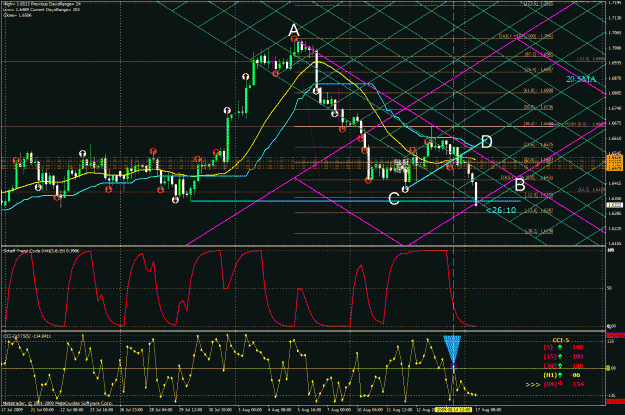
Task: Click the green up arrow beside (H1)
Action: click(560, 375)
